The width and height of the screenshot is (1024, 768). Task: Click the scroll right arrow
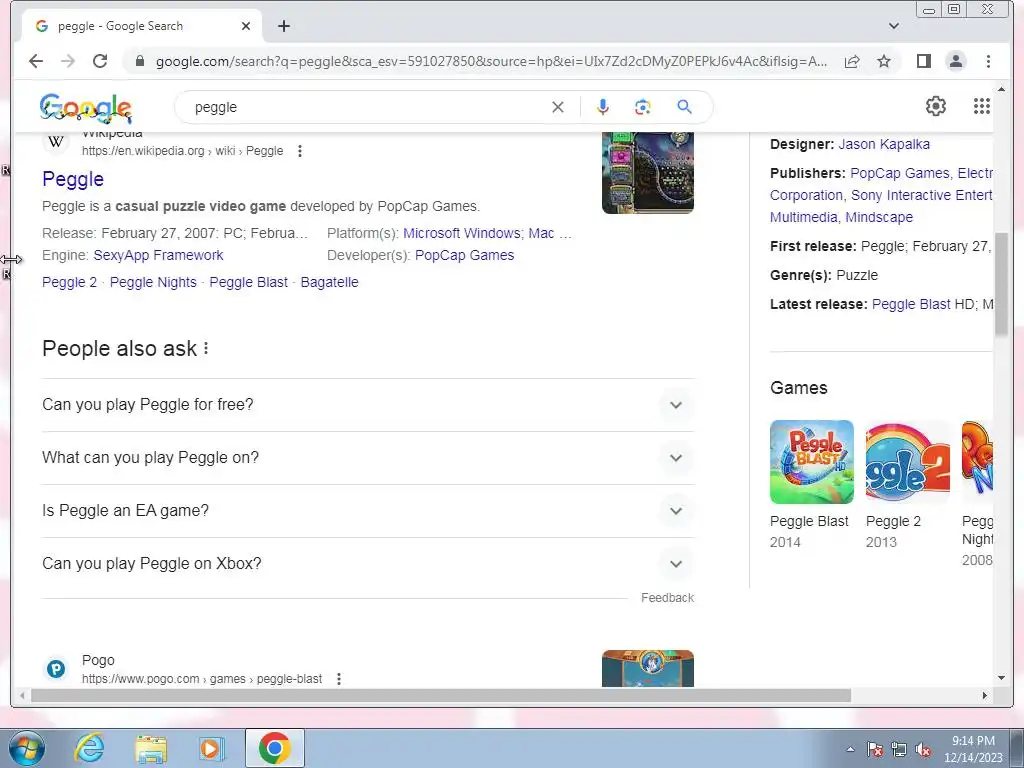coord(985,696)
